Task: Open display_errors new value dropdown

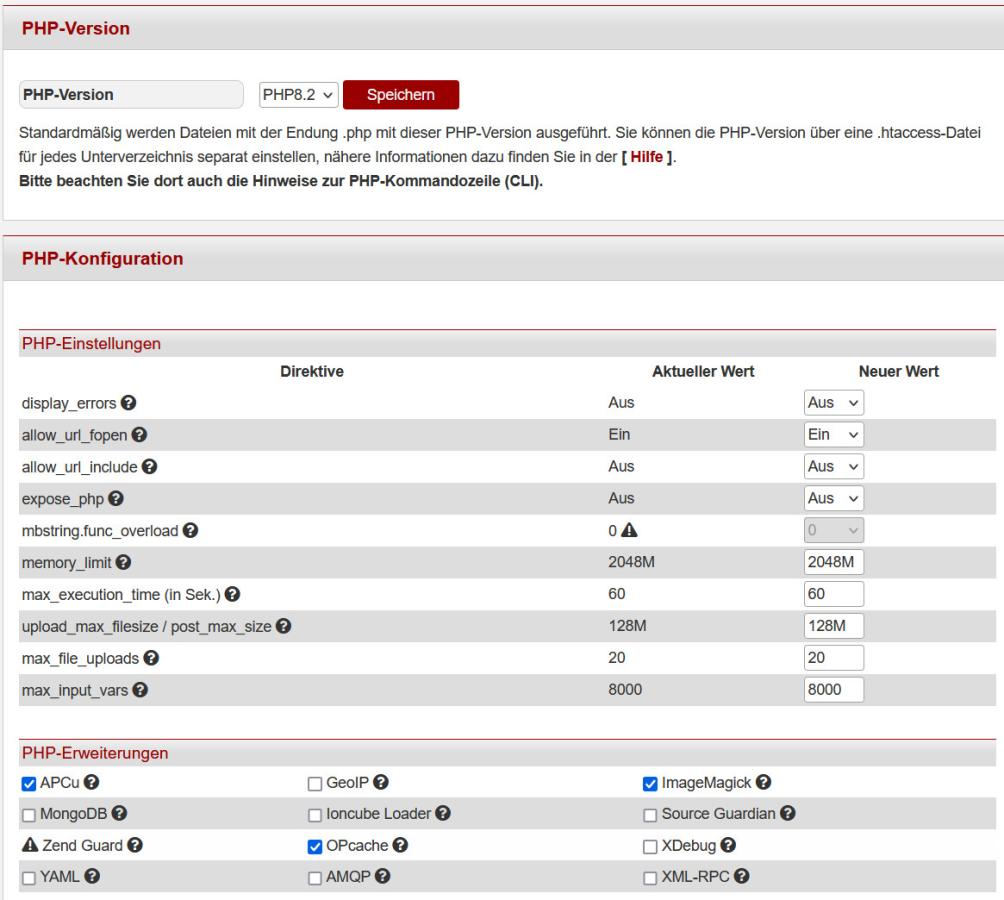Action: click(833, 403)
